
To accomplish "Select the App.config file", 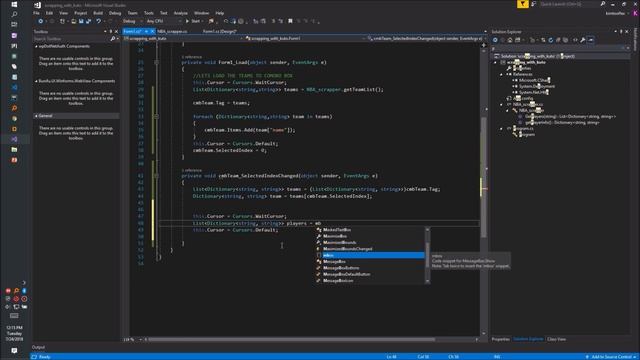I will pos(523,98).
